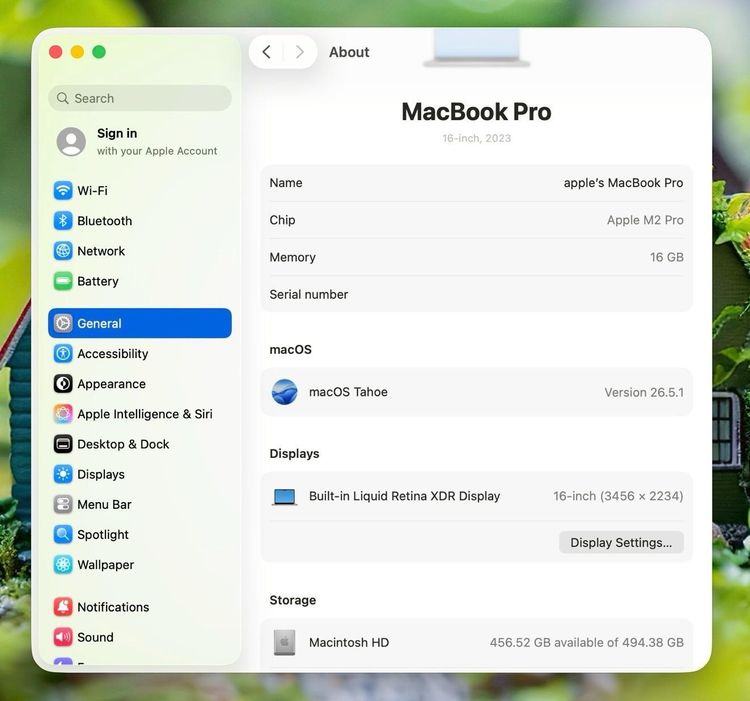
Task: Open Desktop & Dock settings
Action: (140, 444)
